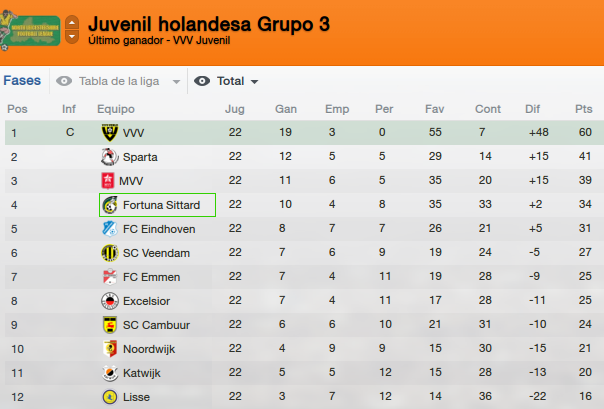Click the FC Eindhoven crest icon

coord(109,229)
